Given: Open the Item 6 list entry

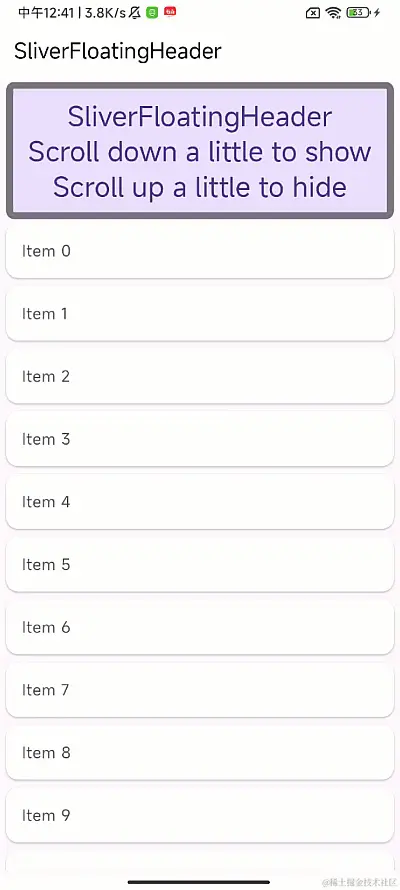Looking at the screenshot, I should pyautogui.click(x=200, y=627).
